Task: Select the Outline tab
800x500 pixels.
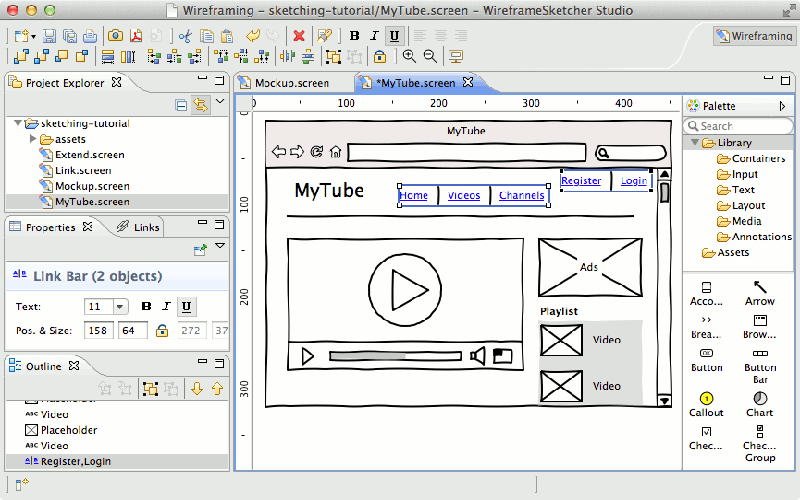Action: point(44,366)
